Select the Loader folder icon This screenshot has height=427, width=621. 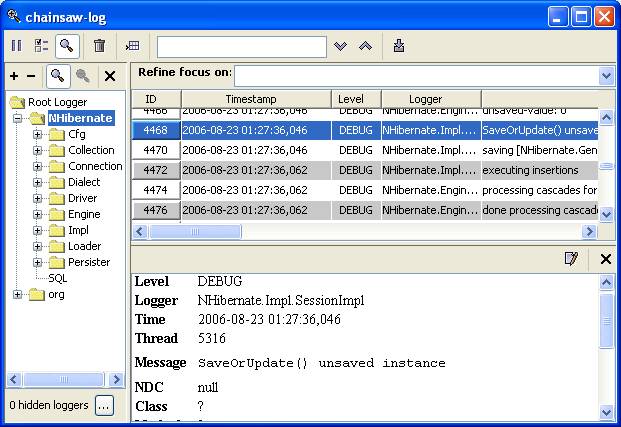coord(57,246)
